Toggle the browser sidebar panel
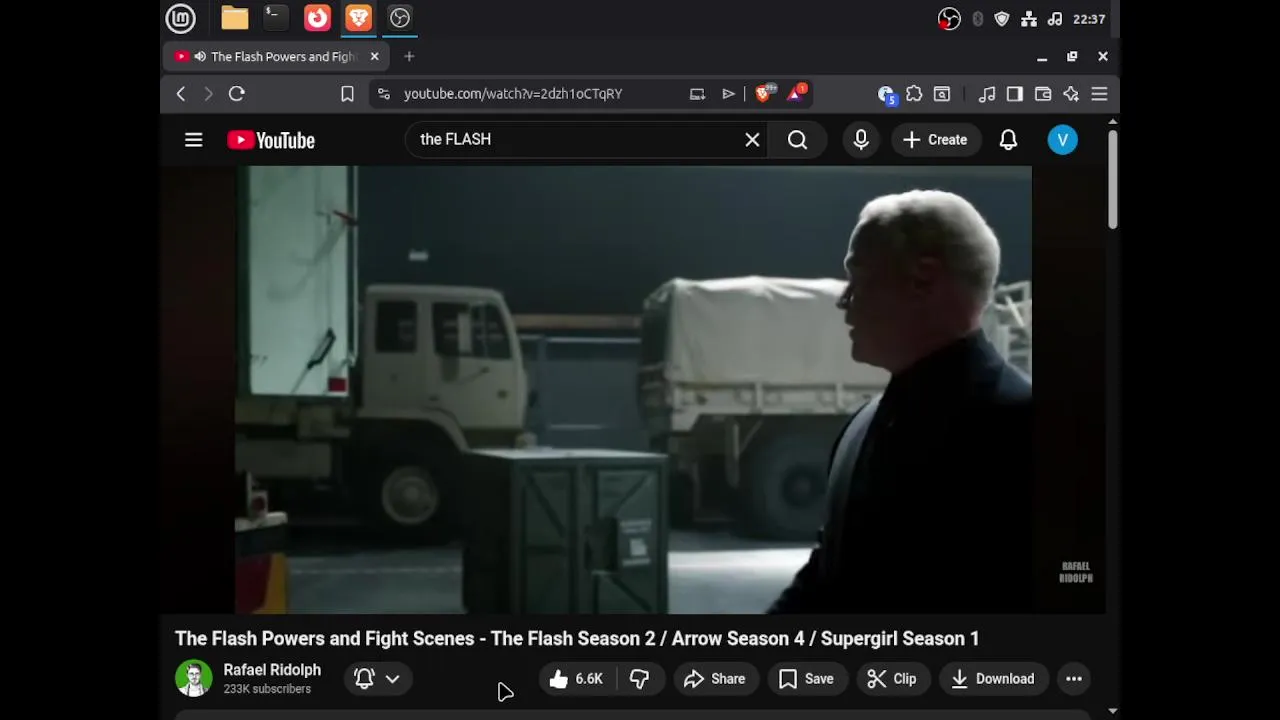Viewport: 1280px width, 720px height. tap(1015, 94)
